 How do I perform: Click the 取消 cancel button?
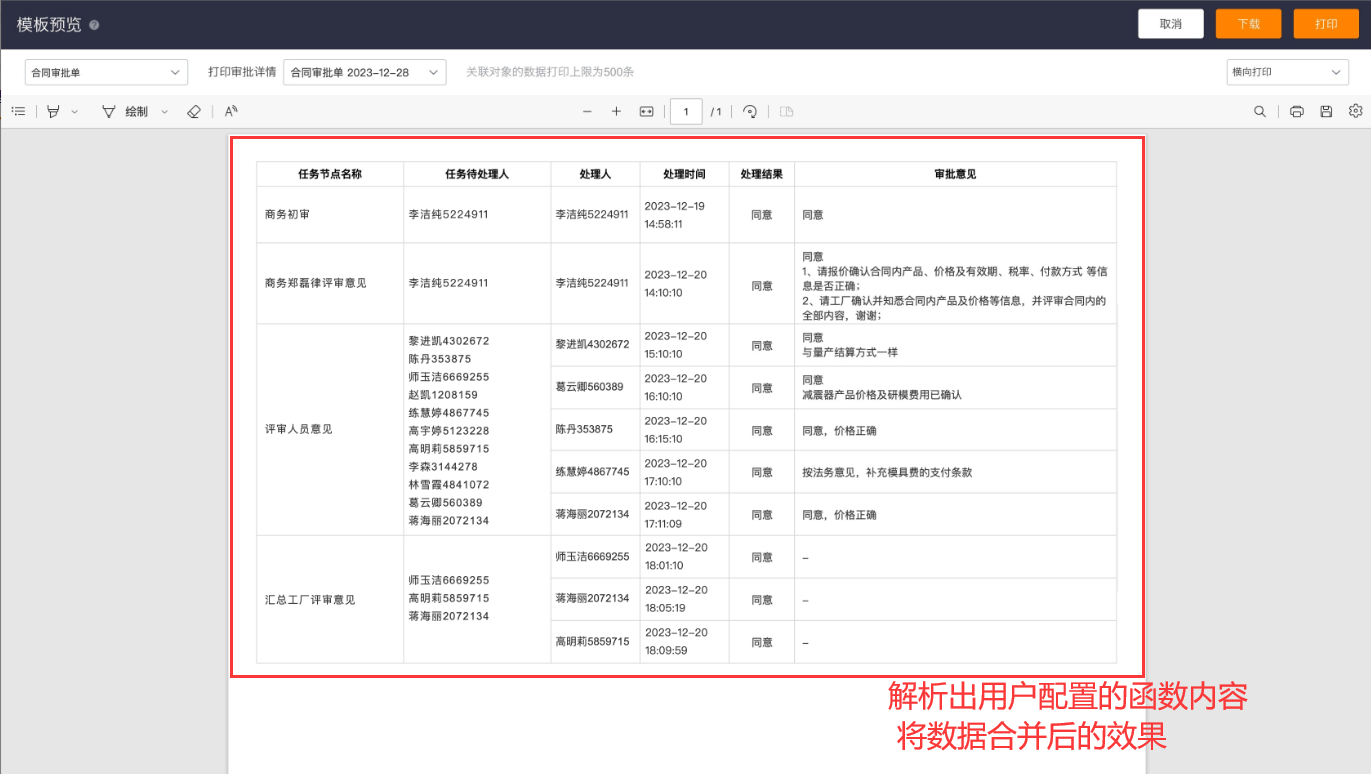pyautogui.click(x=1170, y=22)
